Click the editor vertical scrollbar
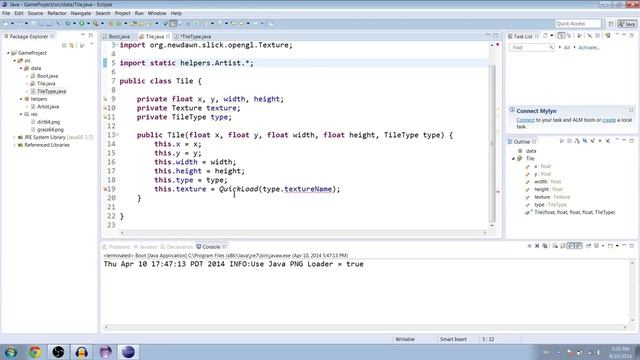 click(x=492, y=143)
